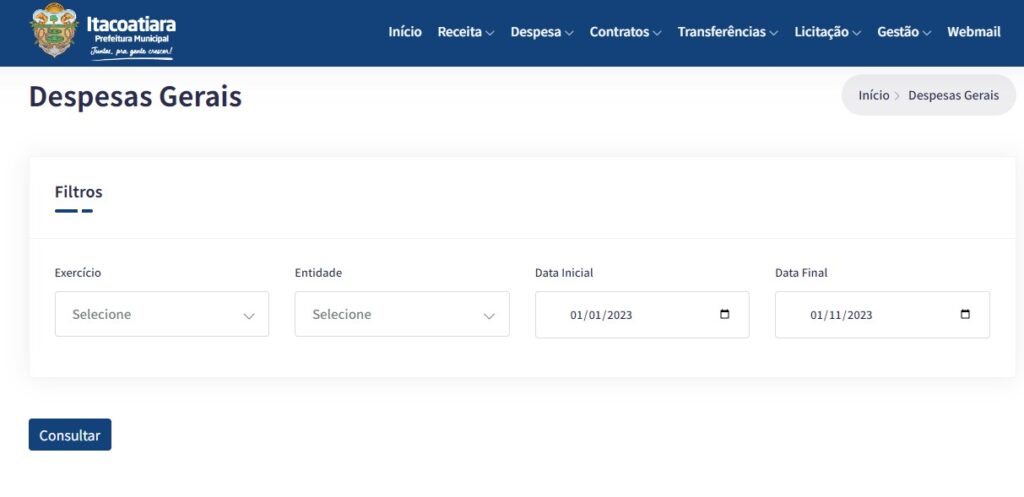This screenshot has height=497, width=1024.
Task: Click the Data Final date field
Action: (882, 315)
